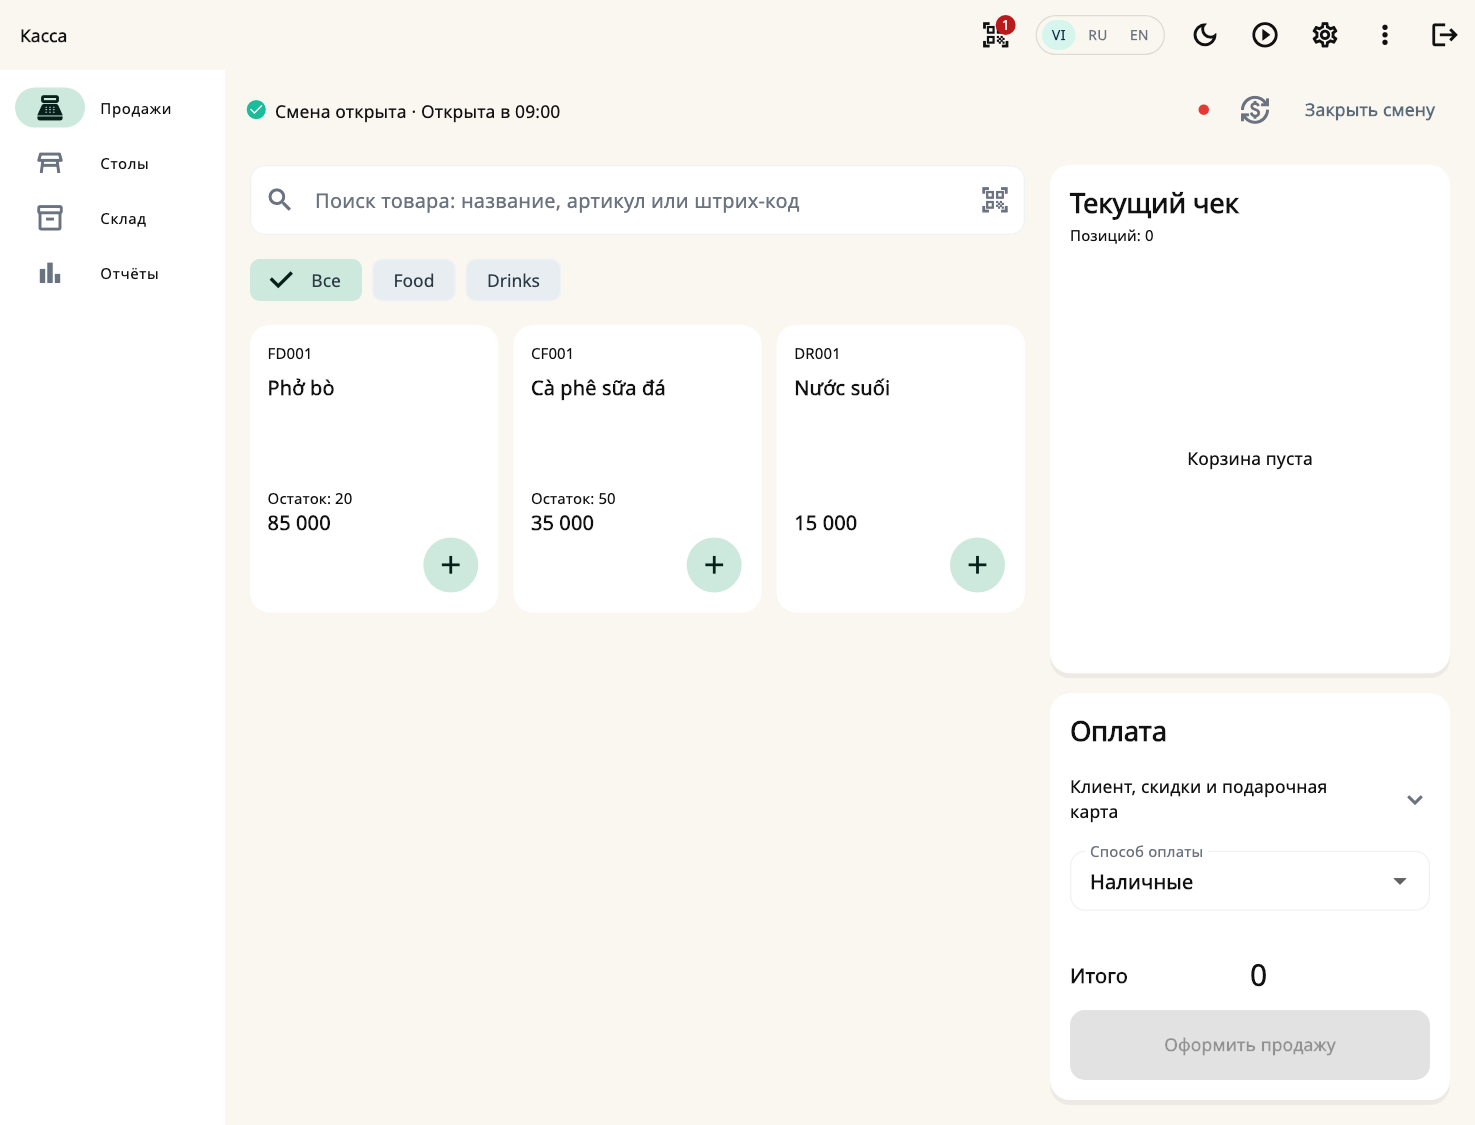
Task: Click the red status indicator dot
Action: tap(1204, 110)
